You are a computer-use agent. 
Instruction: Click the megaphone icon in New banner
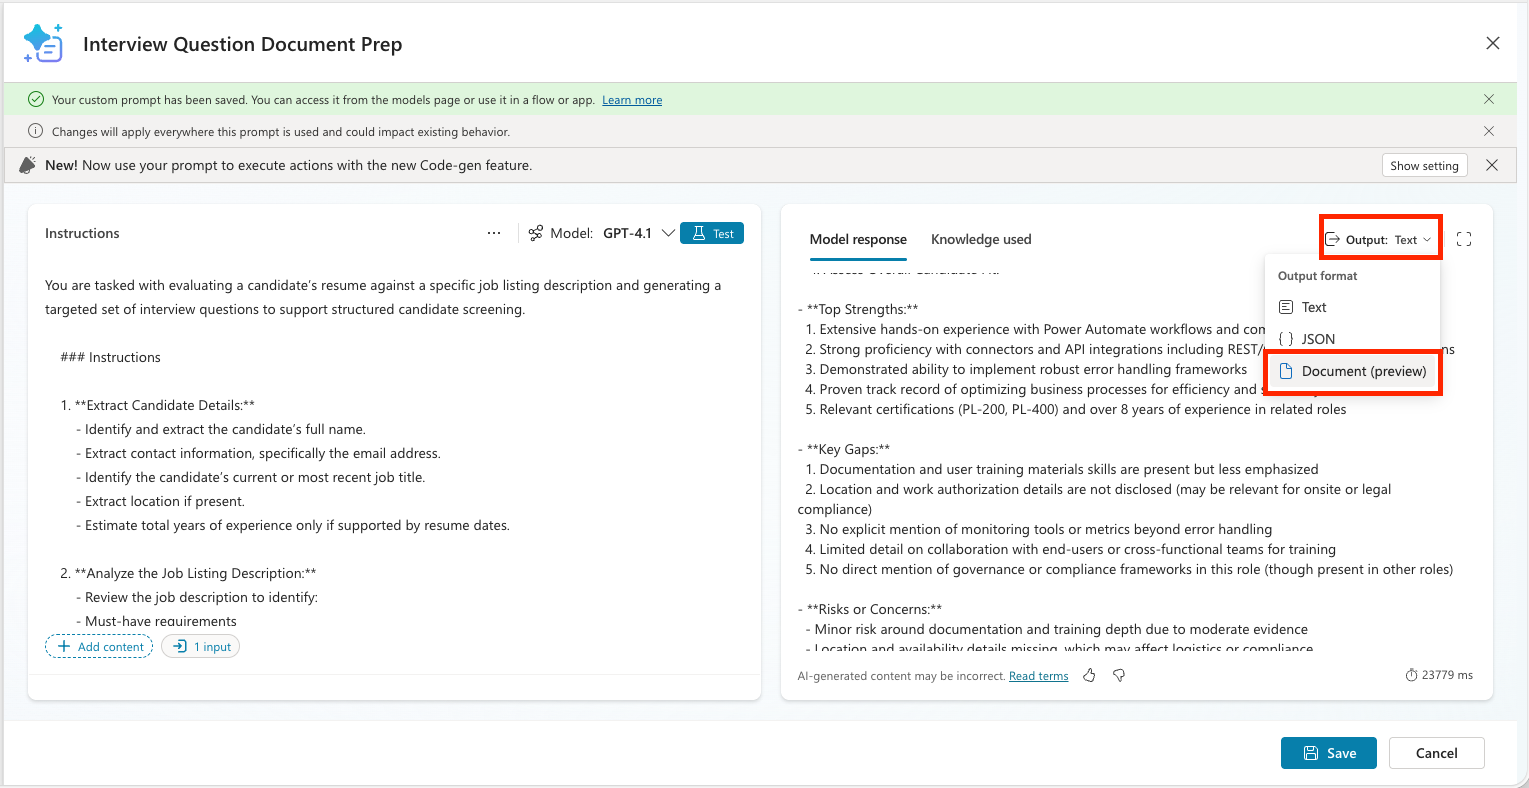click(28, 165)
